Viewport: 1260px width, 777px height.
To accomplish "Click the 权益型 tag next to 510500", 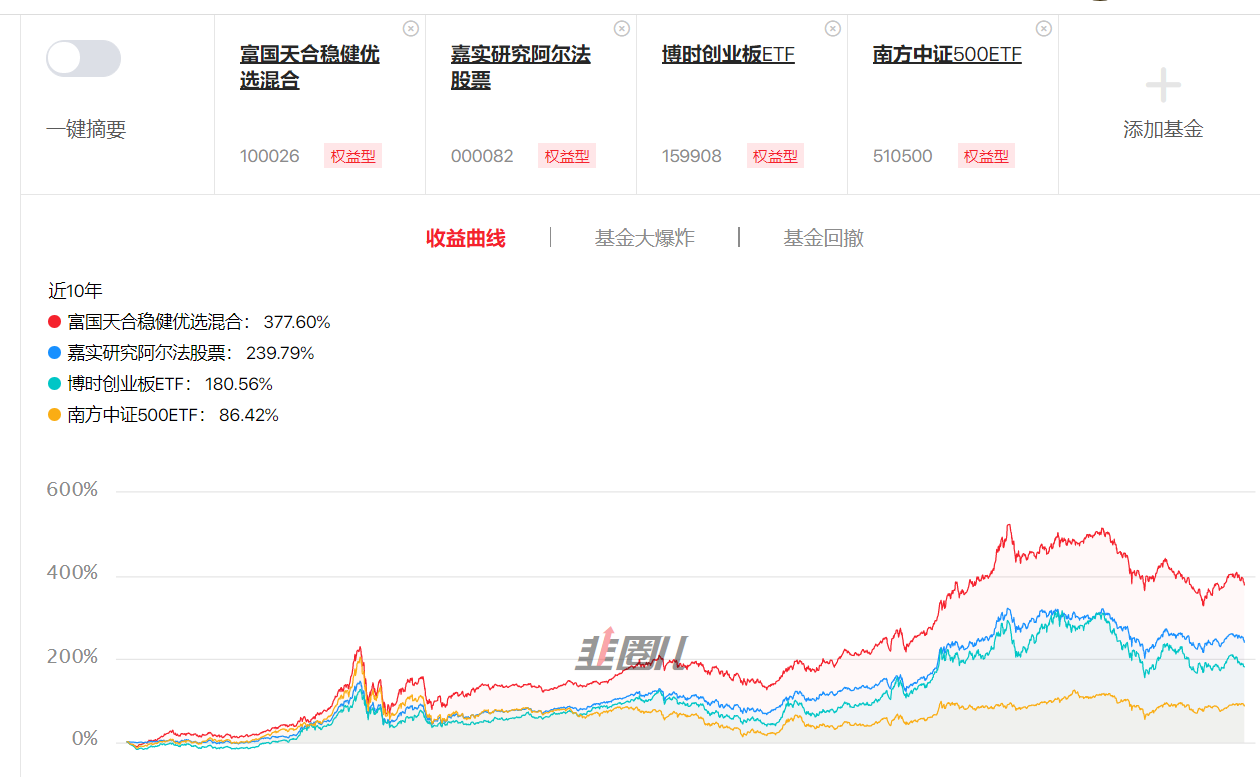I will tap(986, 156).
